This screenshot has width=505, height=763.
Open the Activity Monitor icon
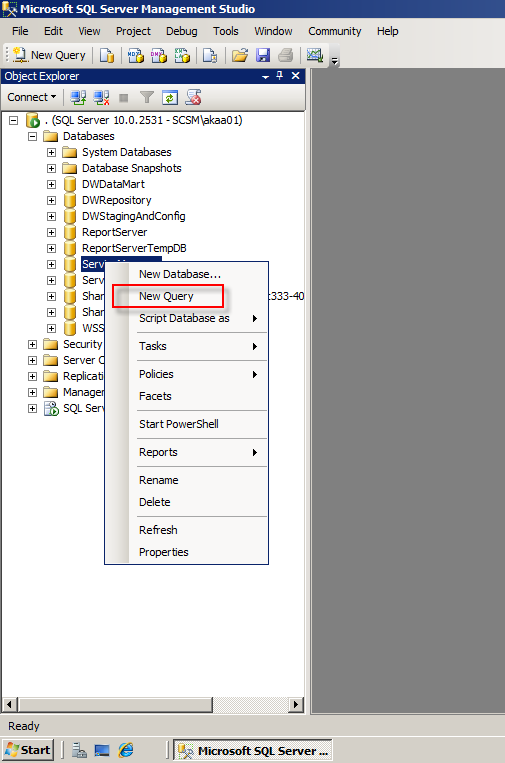(315, 55)
